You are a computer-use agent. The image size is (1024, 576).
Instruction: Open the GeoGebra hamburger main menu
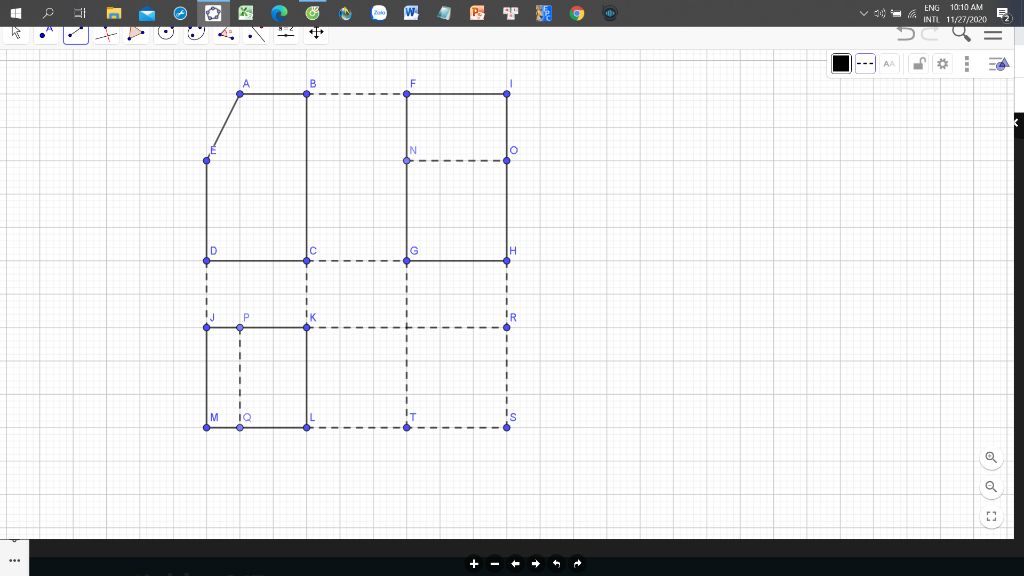993,35
